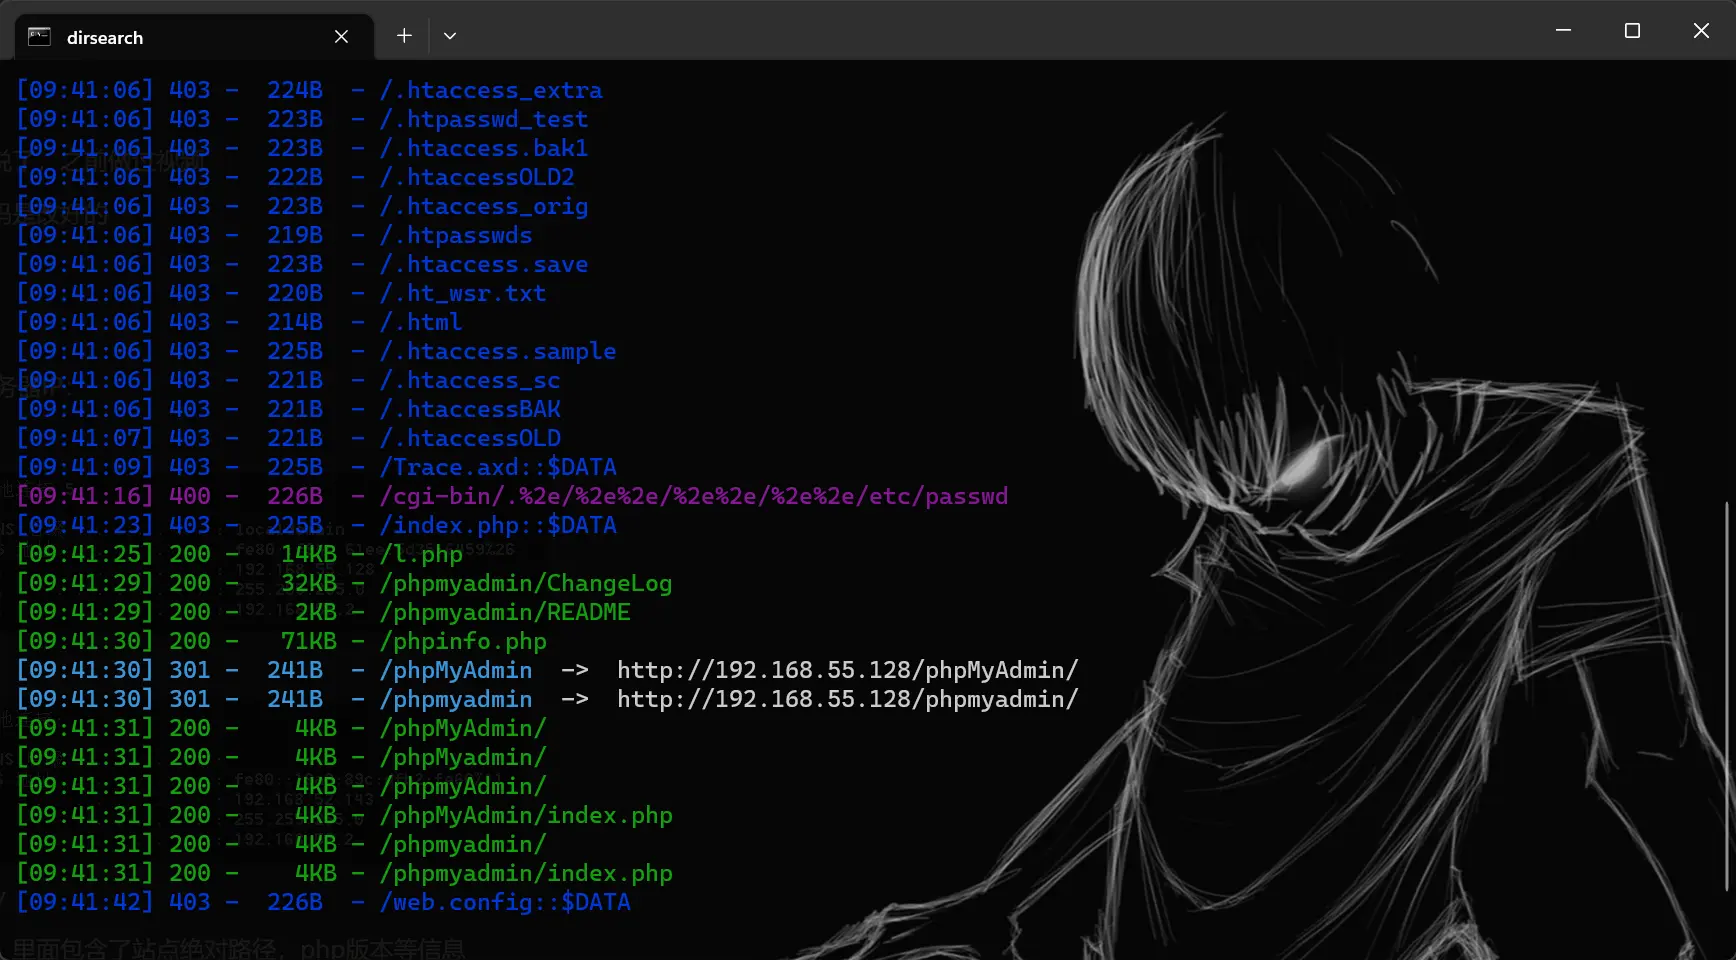The height and width of the screenshot is (960, 1736).
Task: Click the /cgi-bin/ etc/passwd 400 result
Action: (x=693, y=496)
